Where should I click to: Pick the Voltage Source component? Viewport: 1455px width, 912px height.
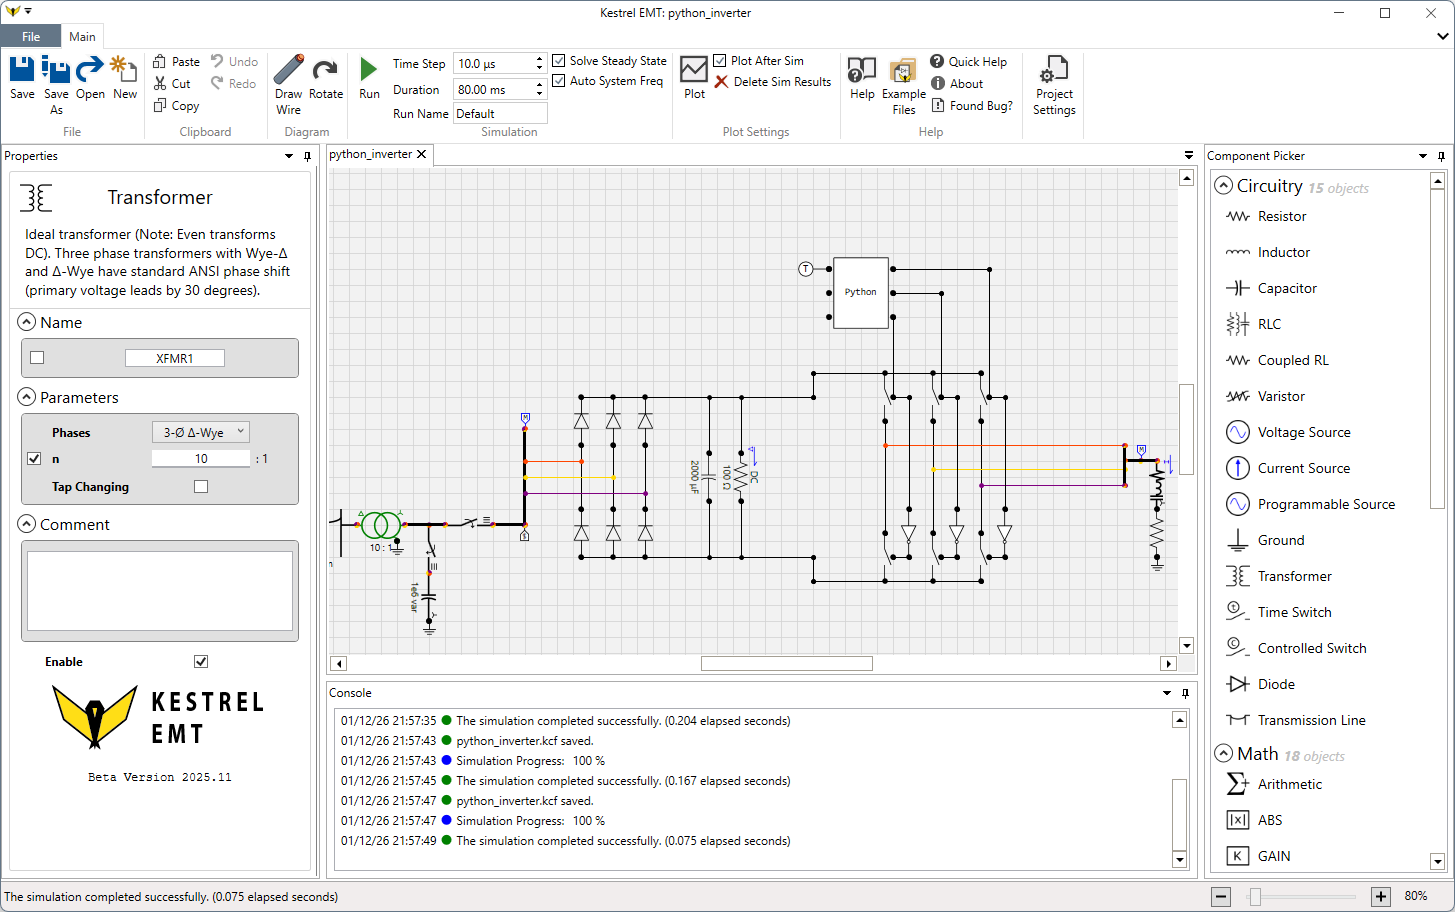pos(1303,432)
